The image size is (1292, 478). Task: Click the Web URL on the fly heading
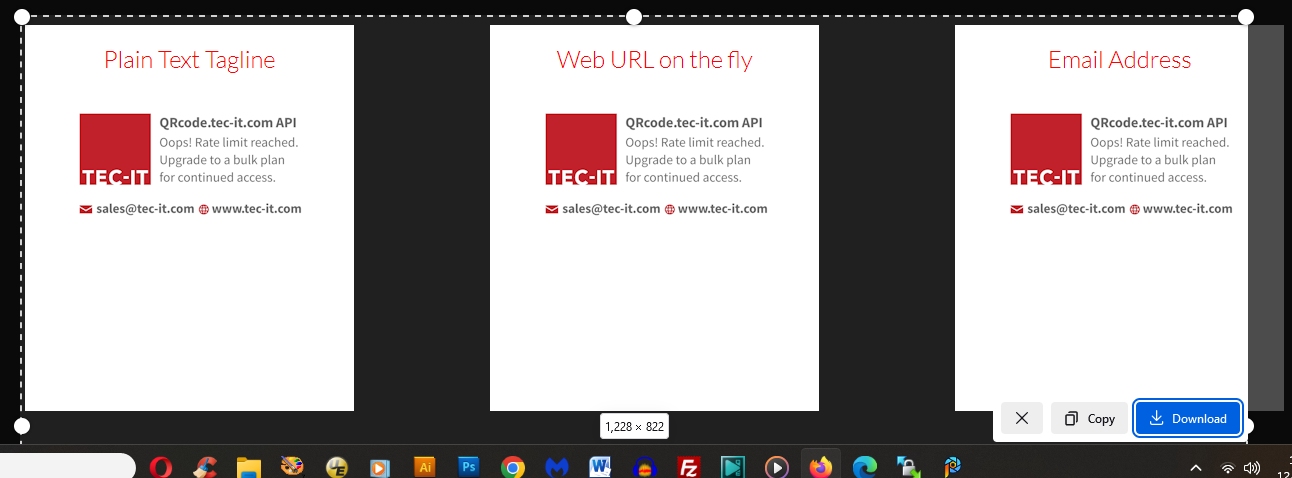coord(654,60)
